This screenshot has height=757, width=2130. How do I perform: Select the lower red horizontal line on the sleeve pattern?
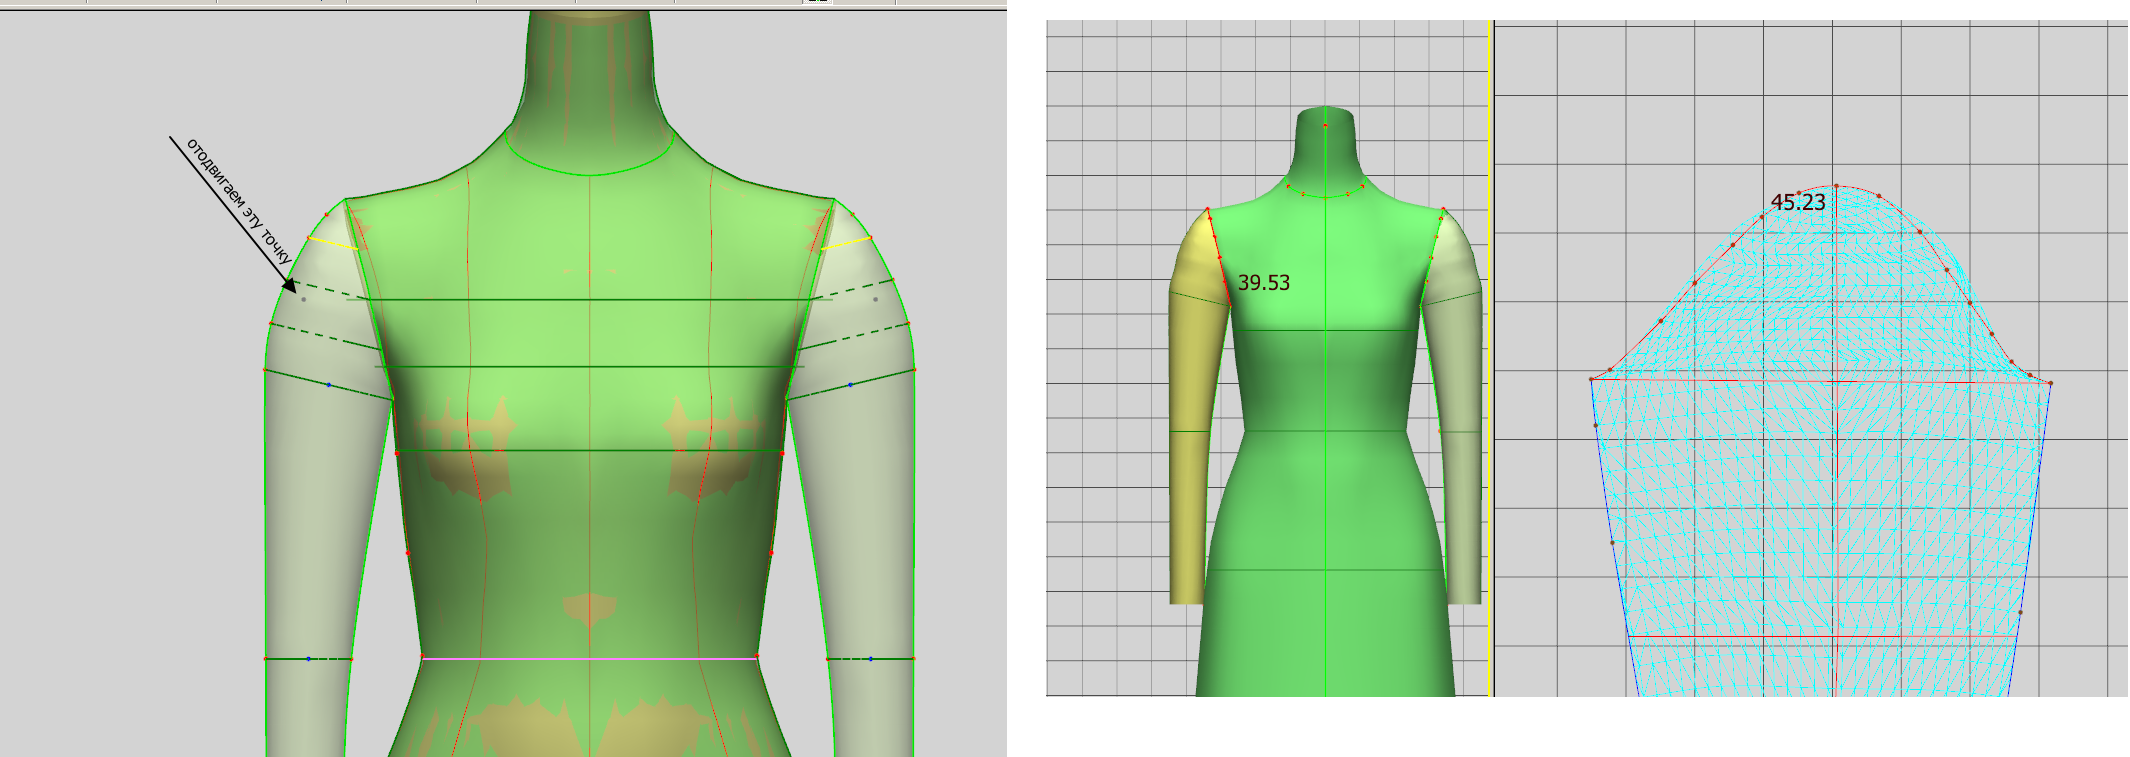click(1822, 637)
